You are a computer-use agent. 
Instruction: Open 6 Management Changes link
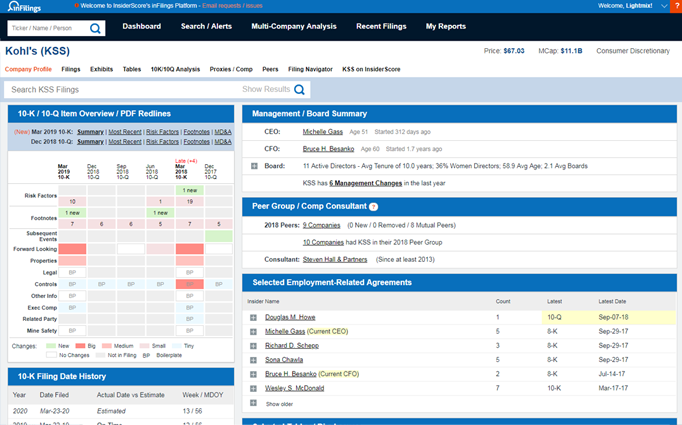point(365,183)
